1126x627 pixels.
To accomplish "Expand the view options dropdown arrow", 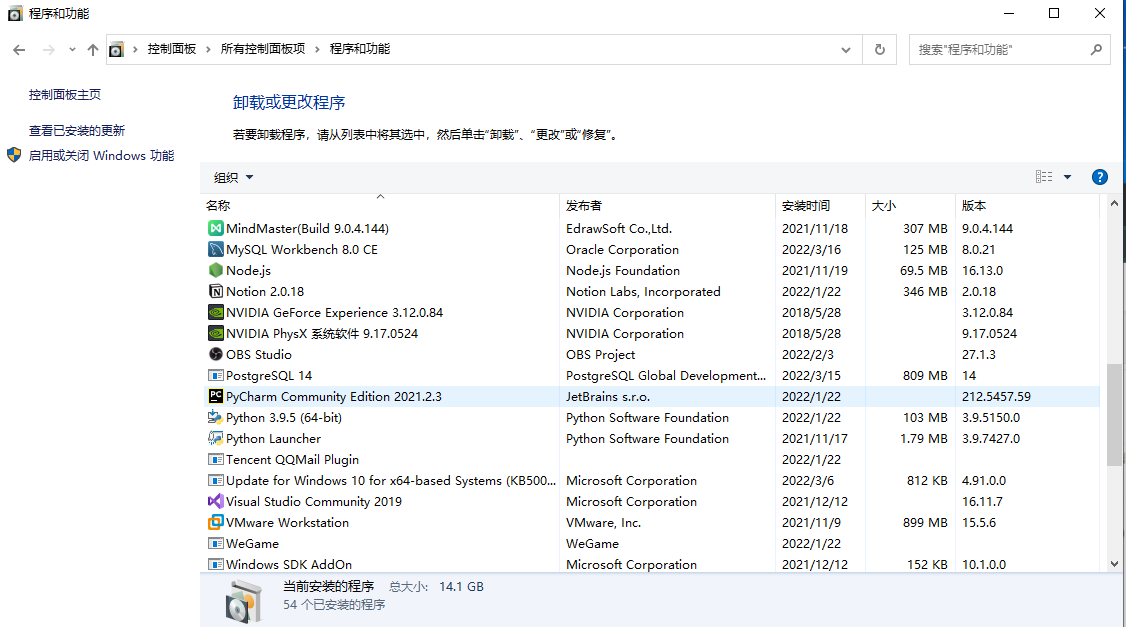I will pyautogui.click(x=1067, y=177).
